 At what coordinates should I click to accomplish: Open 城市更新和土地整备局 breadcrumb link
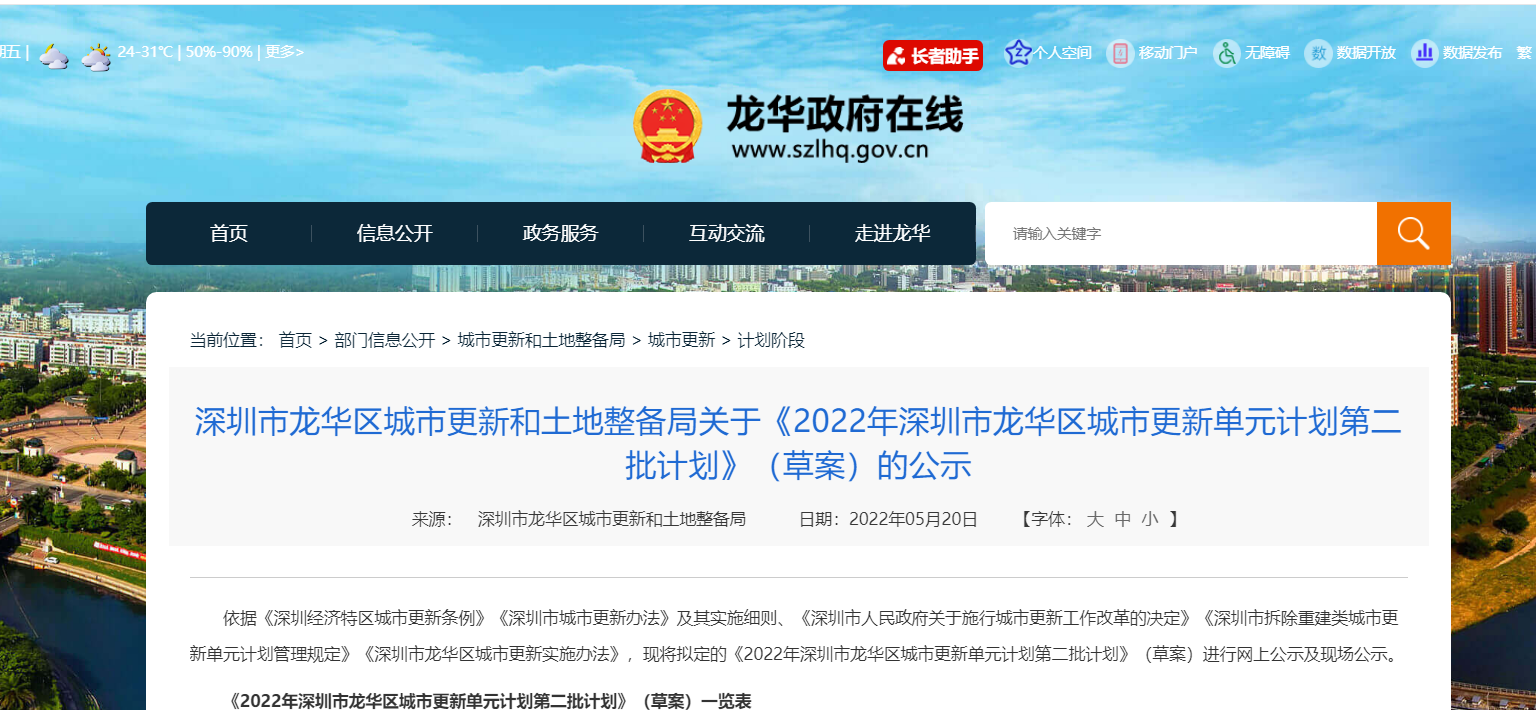tap(541, 340)
